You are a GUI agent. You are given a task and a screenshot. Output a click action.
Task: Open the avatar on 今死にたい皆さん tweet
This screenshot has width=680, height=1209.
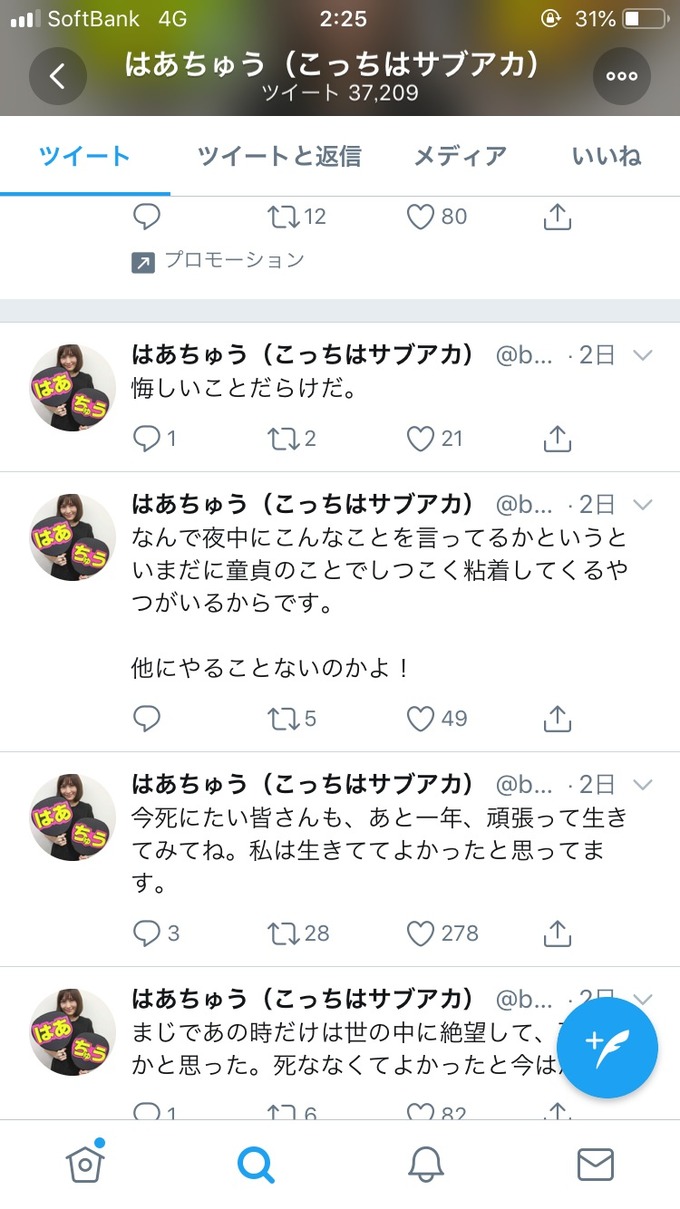(x=72, y=816)
